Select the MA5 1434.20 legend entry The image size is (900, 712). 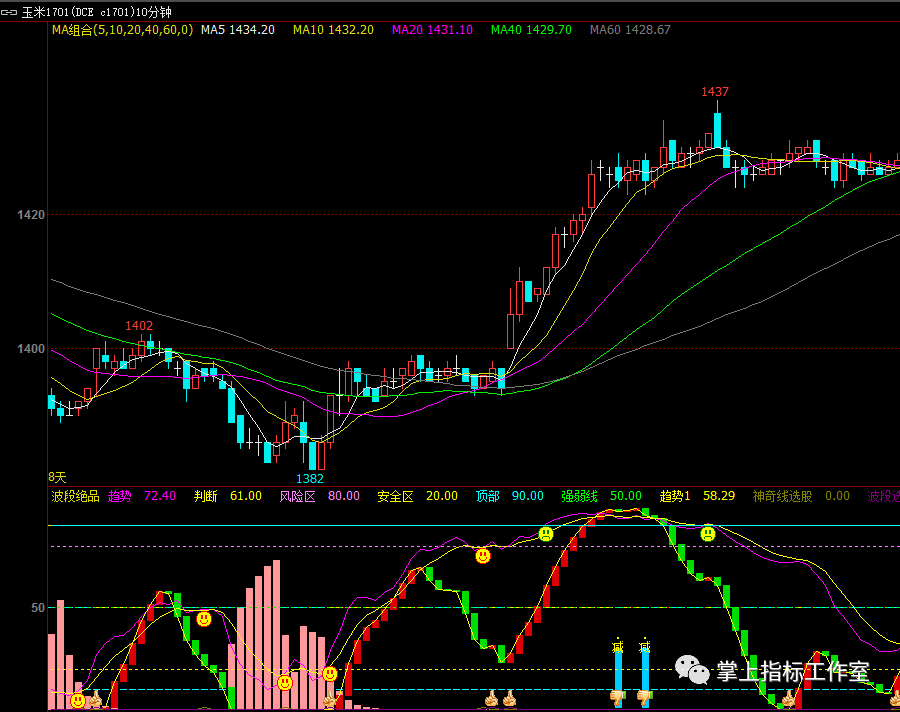[238, 30]
